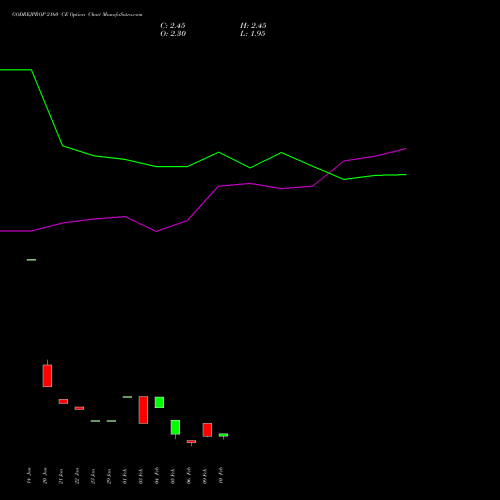Click the 02 Feb date label
Screen dimensions: 500x500
141,475
